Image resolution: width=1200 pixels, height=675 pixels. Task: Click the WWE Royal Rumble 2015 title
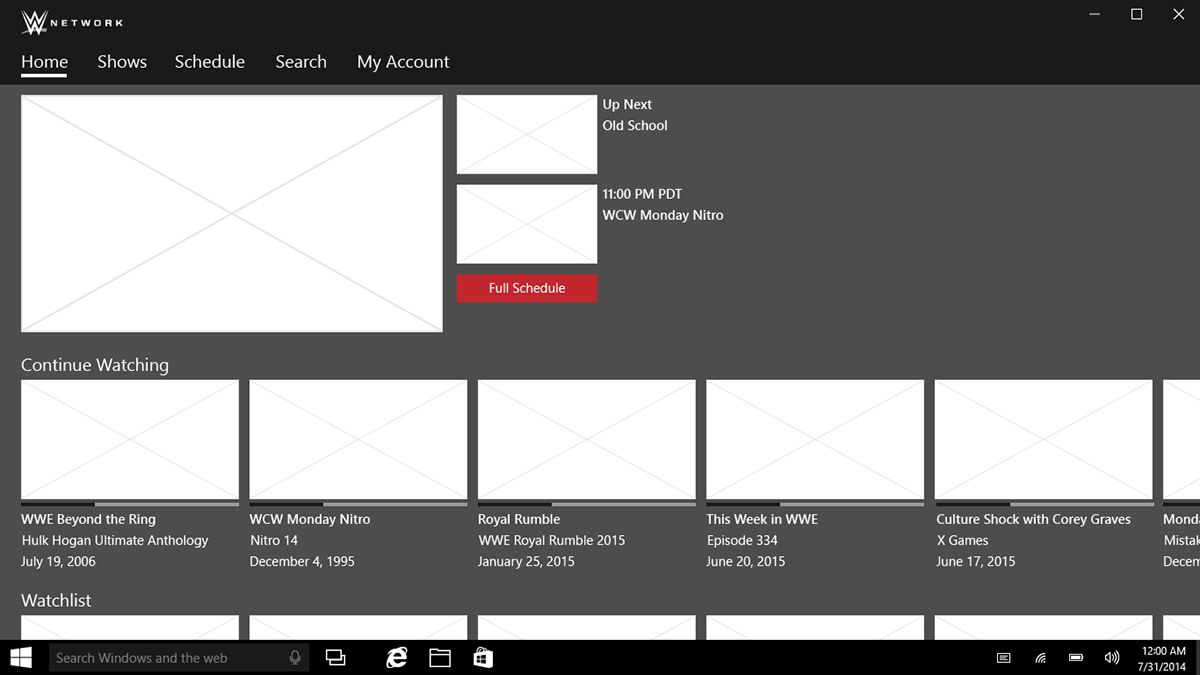pos(551,540)
